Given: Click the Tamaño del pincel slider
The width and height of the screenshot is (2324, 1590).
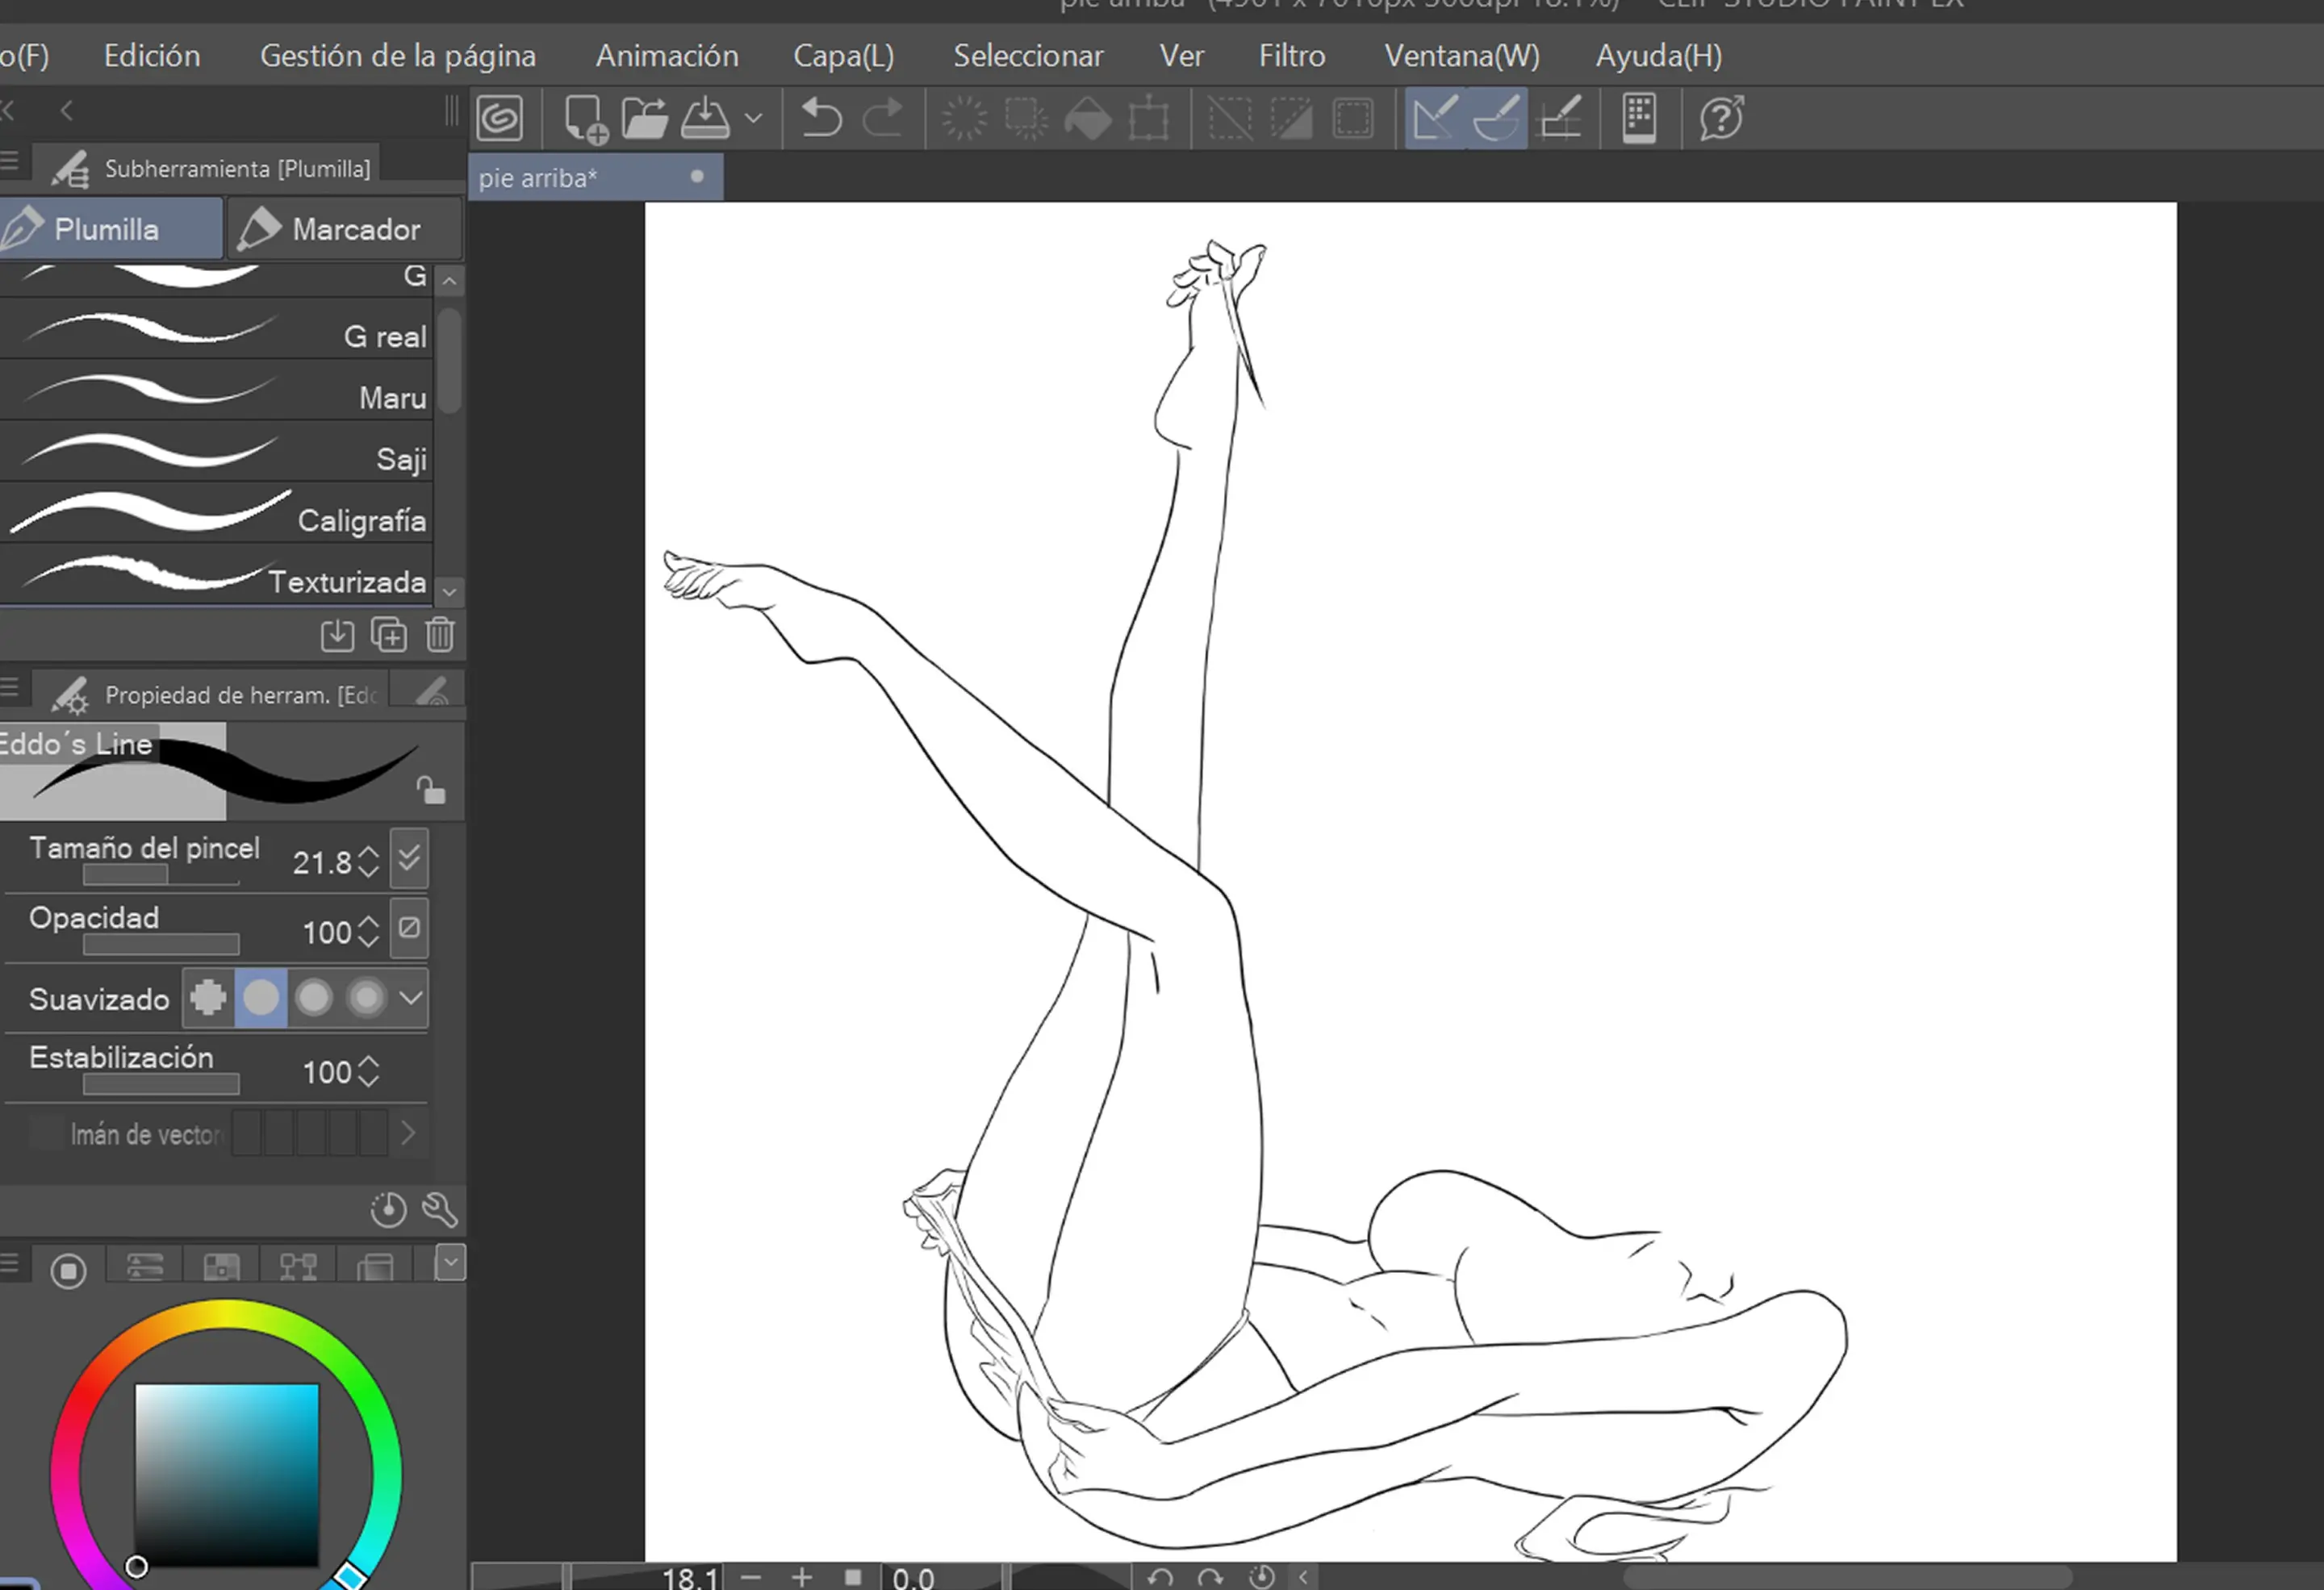Looking at the screenshot, I should [x=161, y=876].
